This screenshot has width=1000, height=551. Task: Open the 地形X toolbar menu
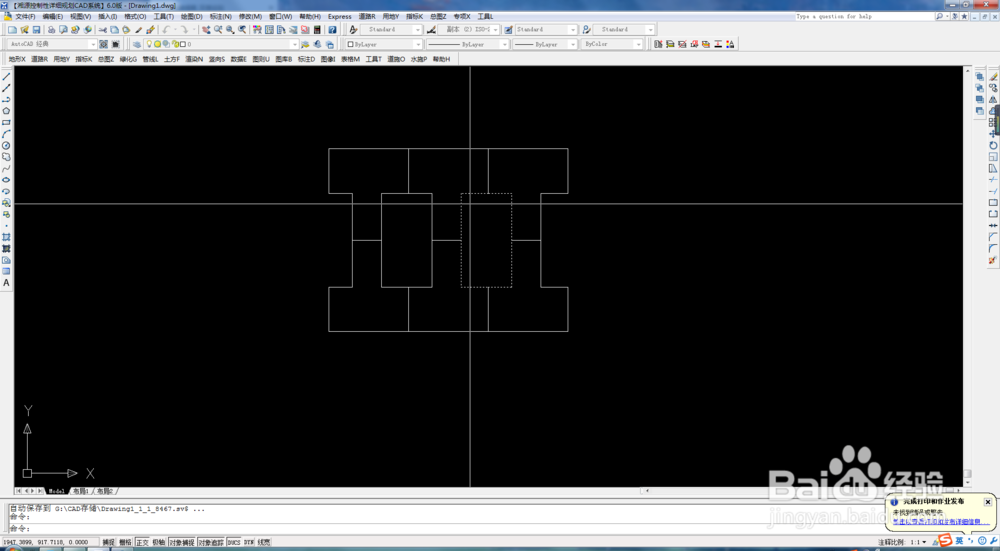pos(17,59)
